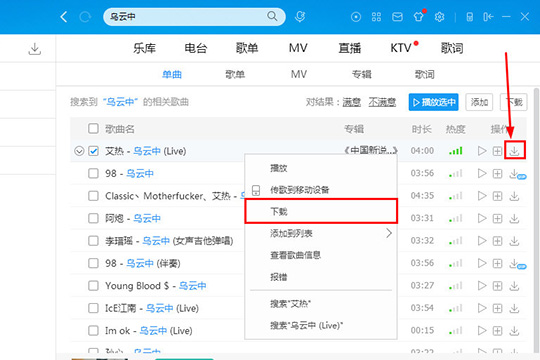Screen dimensions: 540x360
Task: Choose 播放 from the context menu
Action: [x=321, y=168]
